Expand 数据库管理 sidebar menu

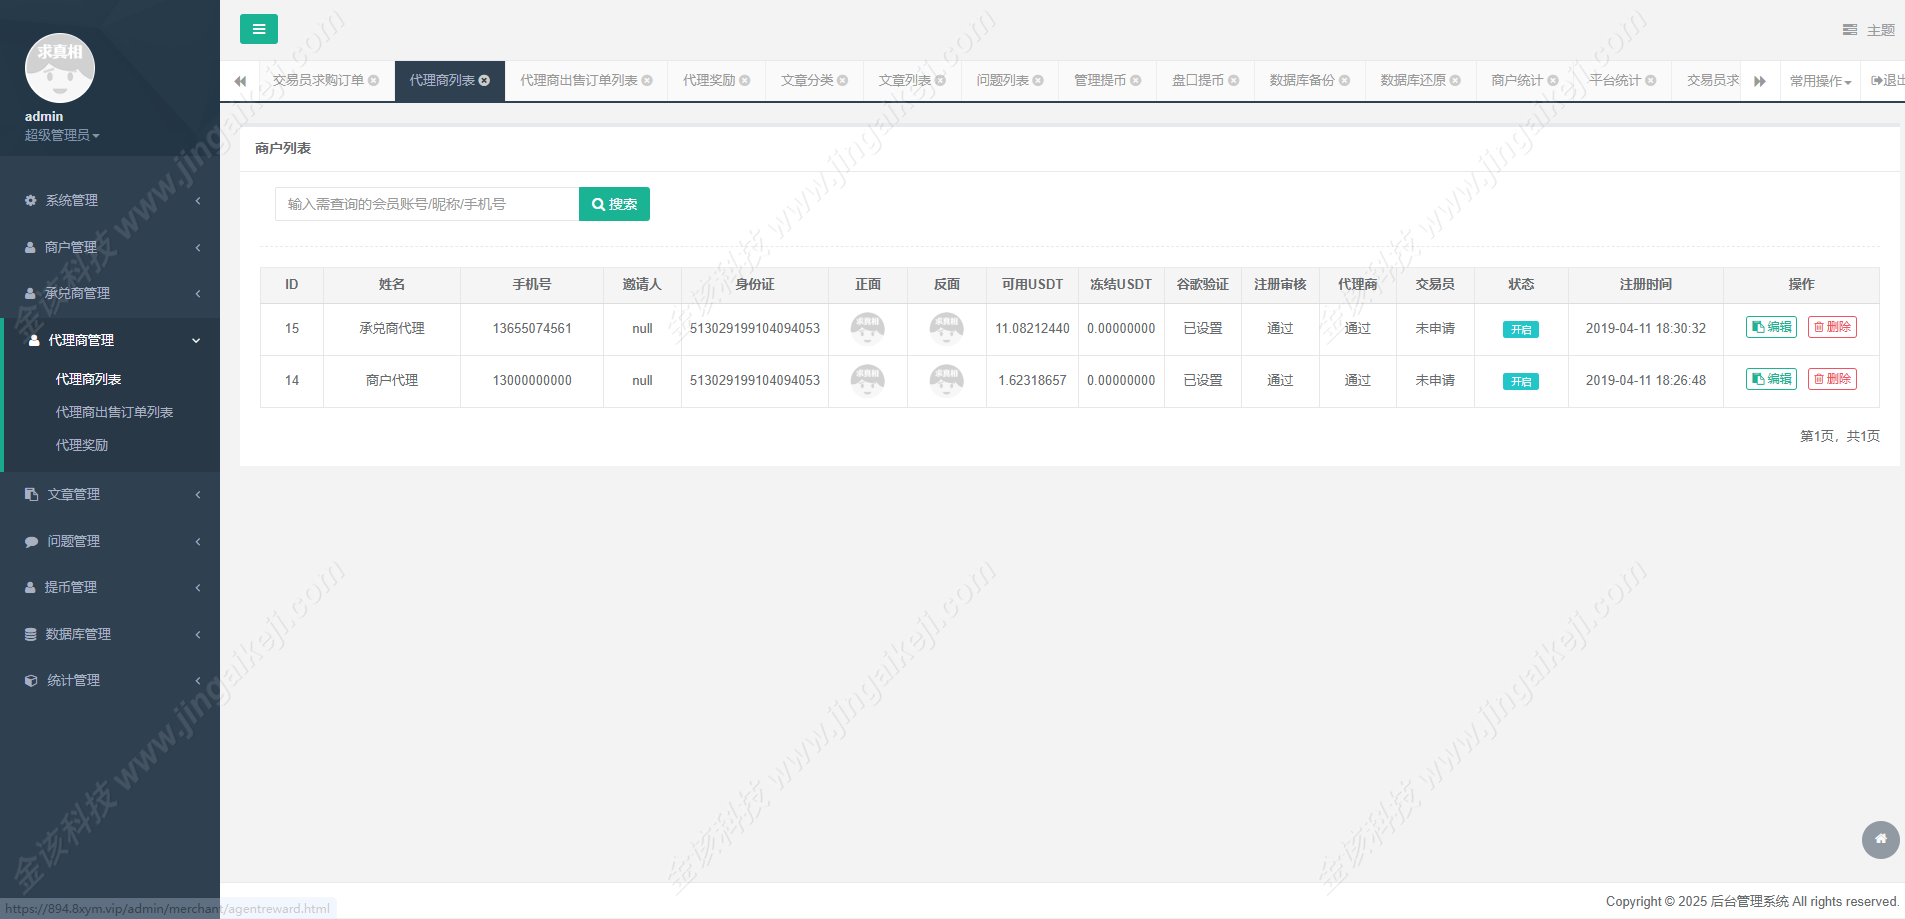pos(110,634)
